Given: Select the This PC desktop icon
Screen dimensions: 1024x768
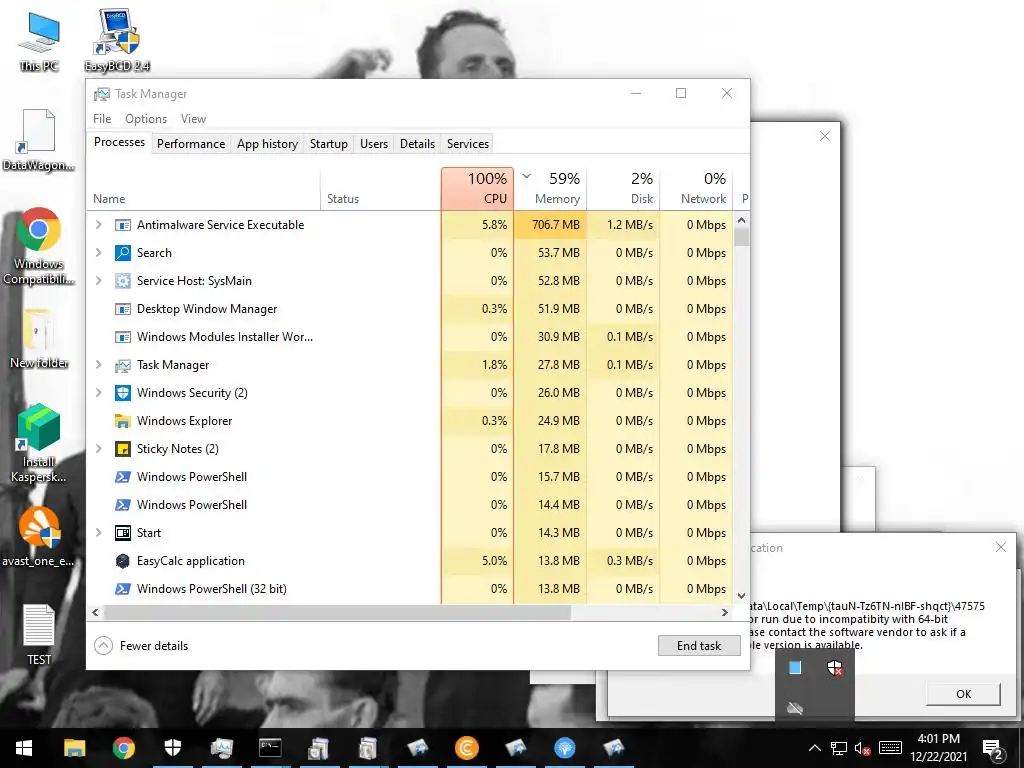Looking at the screenshot, I should pos(39,42).
